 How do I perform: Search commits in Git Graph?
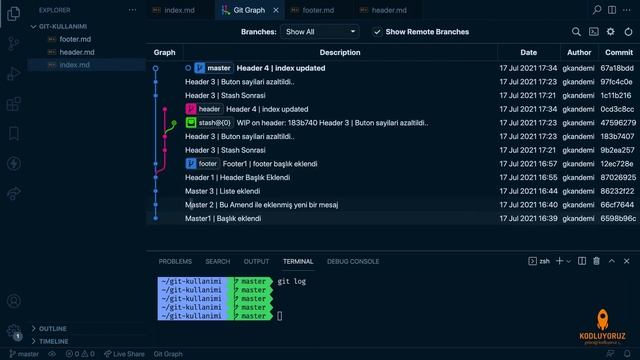click(576, 32)
